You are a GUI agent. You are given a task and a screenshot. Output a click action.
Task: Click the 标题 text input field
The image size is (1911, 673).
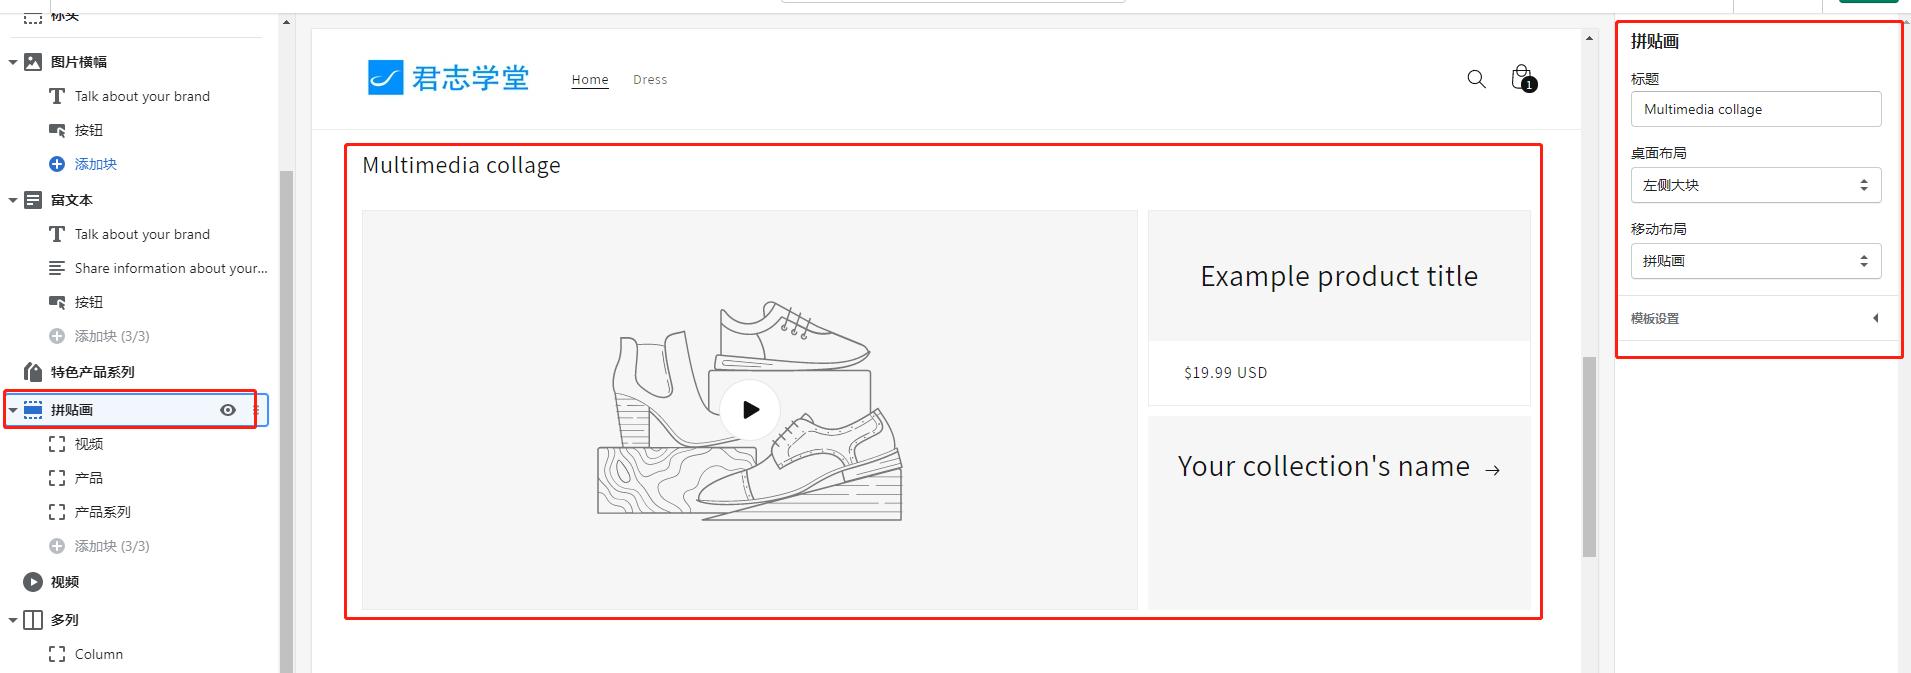[x=1755, y=109]
